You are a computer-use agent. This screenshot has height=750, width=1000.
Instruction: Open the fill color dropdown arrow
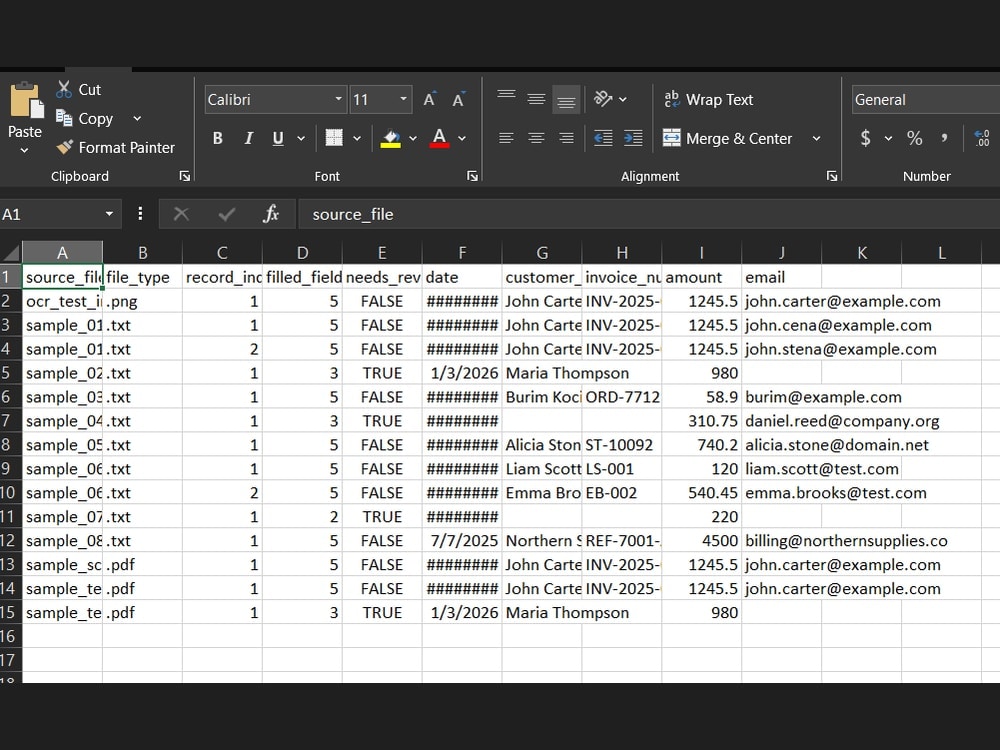pyautogui.click(x=413, y=138)
